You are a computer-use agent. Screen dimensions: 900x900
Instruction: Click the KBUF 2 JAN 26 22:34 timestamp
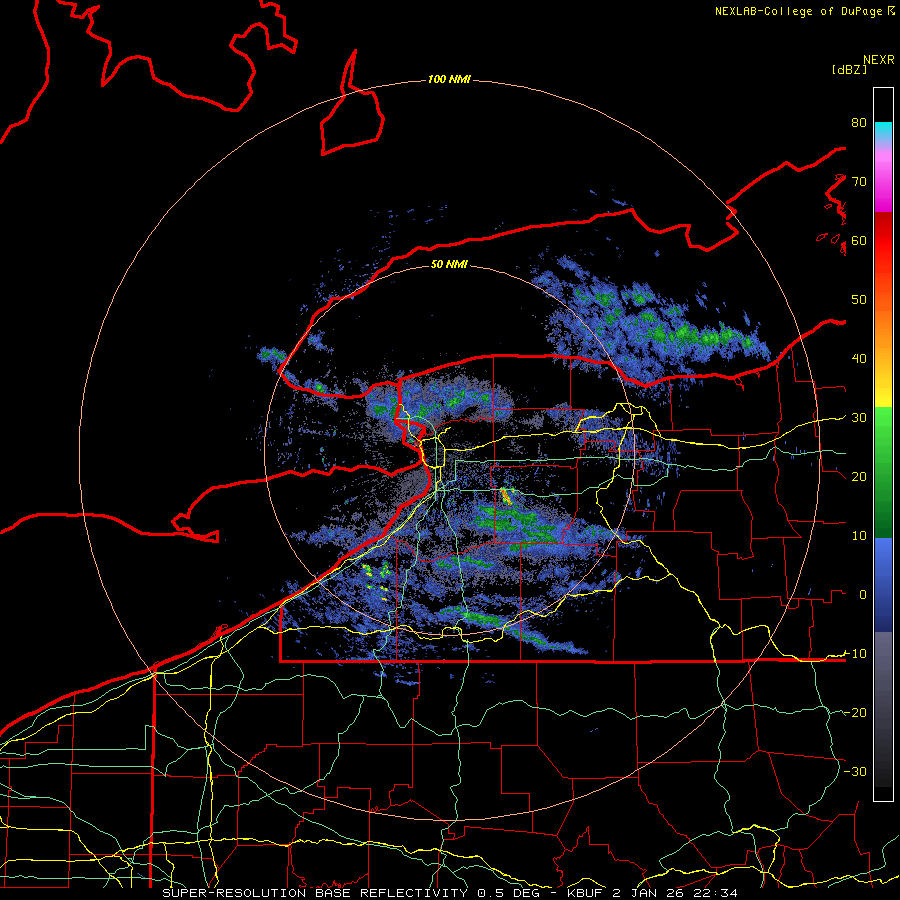(652, 893)
